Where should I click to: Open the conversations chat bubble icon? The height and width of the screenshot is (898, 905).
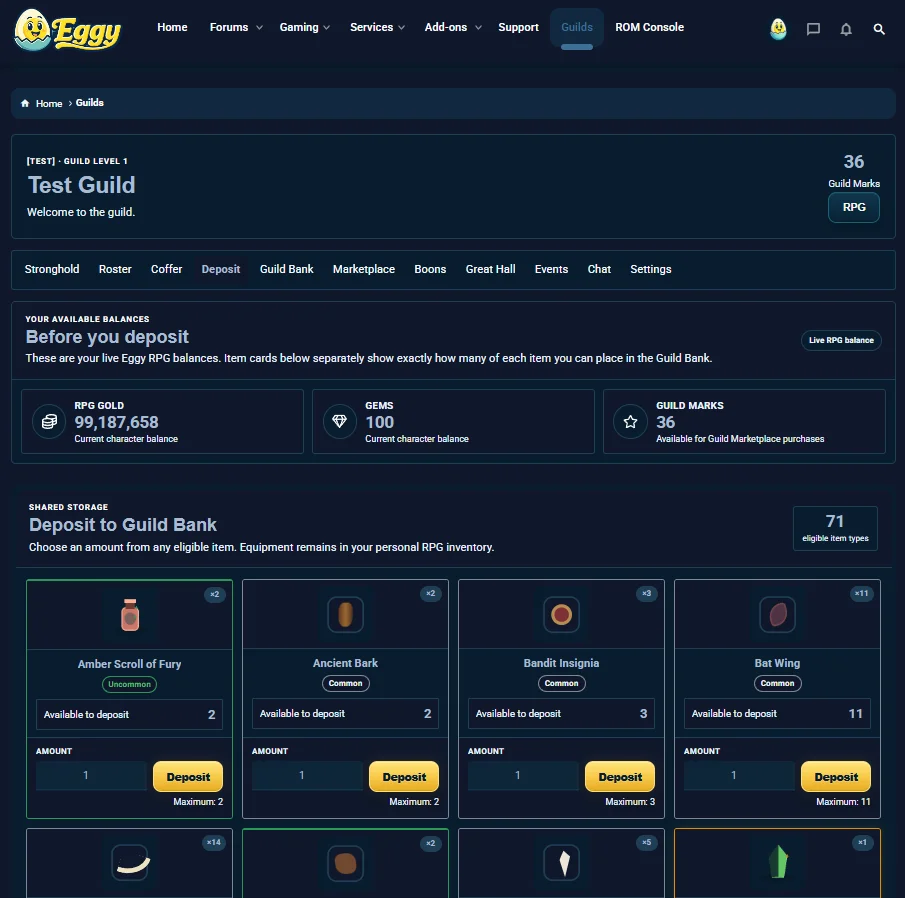coord(813,29)
